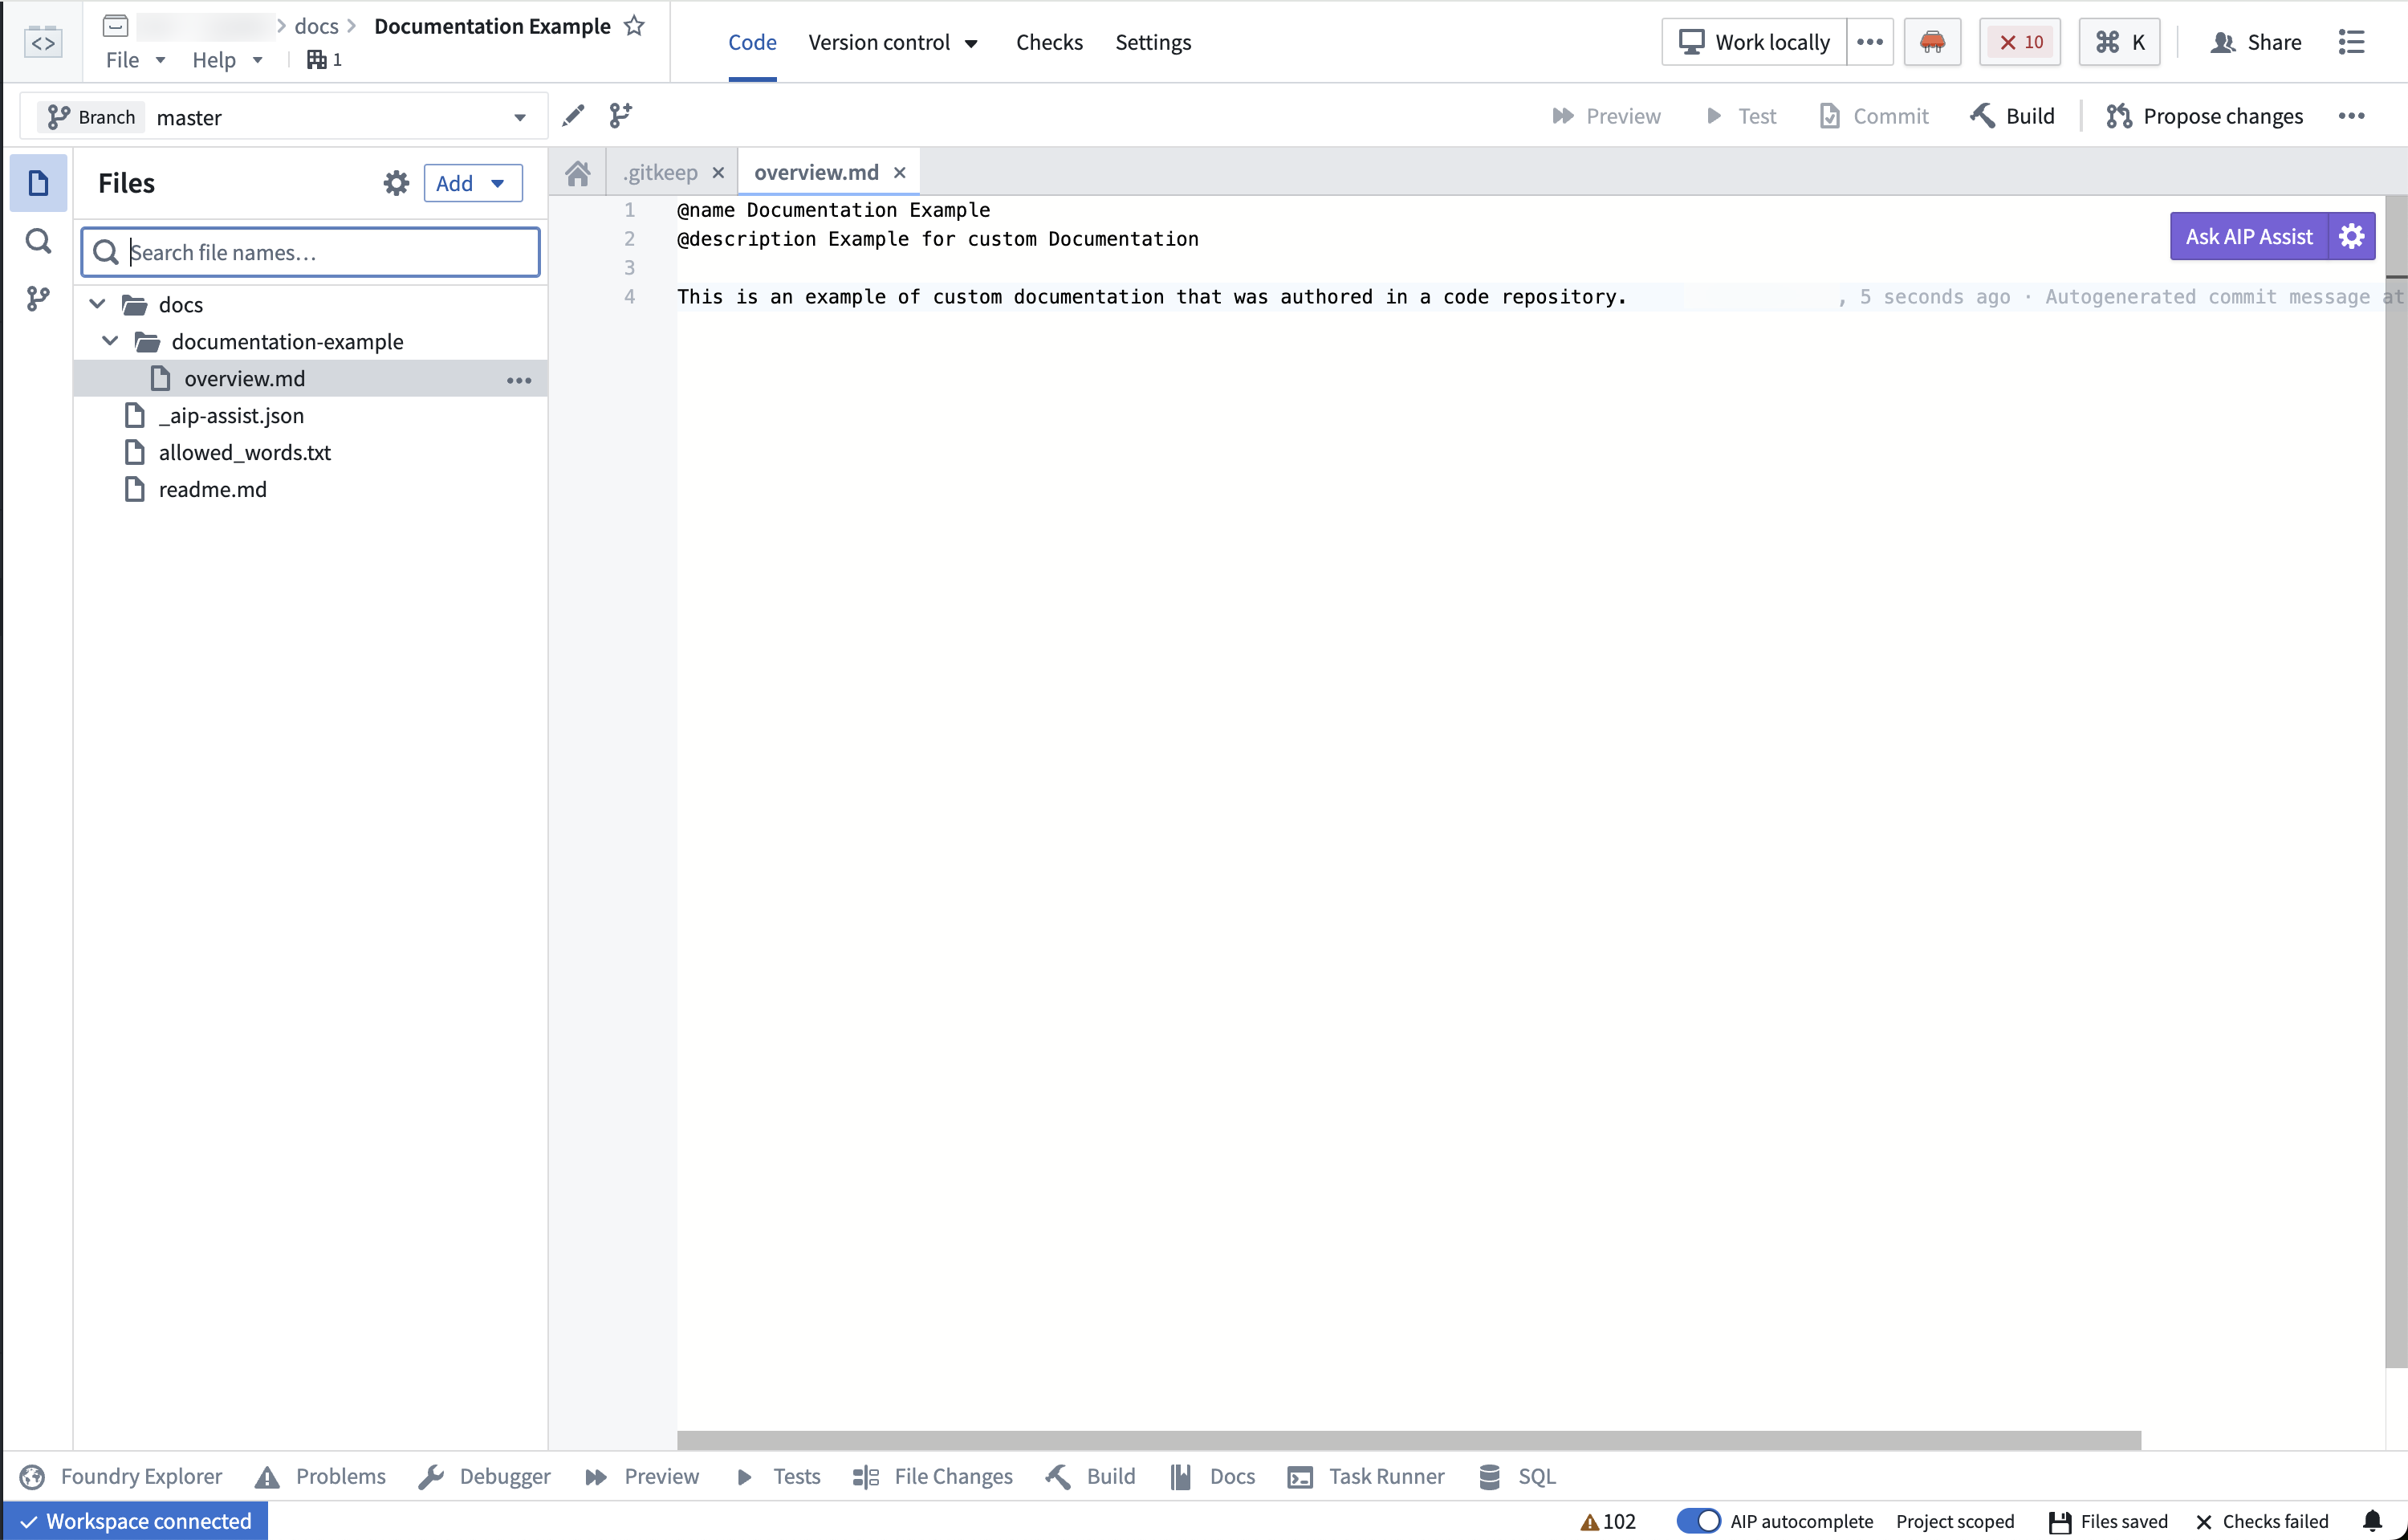This screenshot has width=2408, height=1540.
Task: Open the Files sidebar panel icon
Action: pyautogui.click(x=38, y=183)
